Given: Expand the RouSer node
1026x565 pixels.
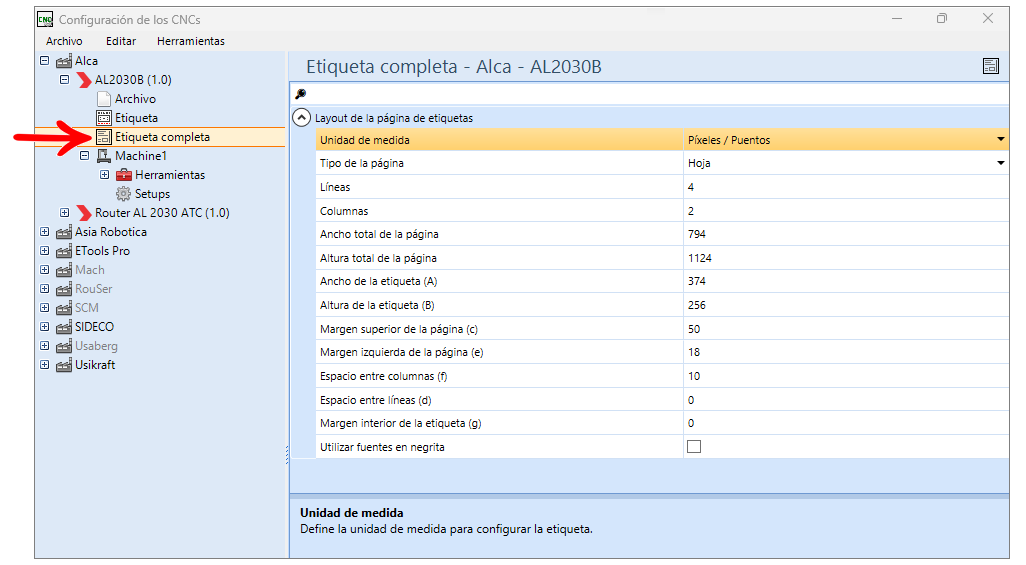Looking at the screenshot, I should [x=44, y=289].
